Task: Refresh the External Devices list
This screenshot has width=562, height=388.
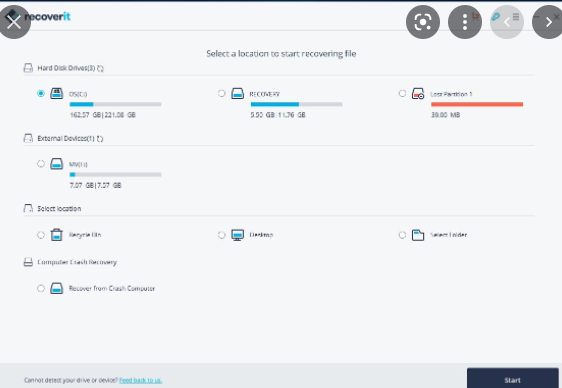Action: pos(100,139)
